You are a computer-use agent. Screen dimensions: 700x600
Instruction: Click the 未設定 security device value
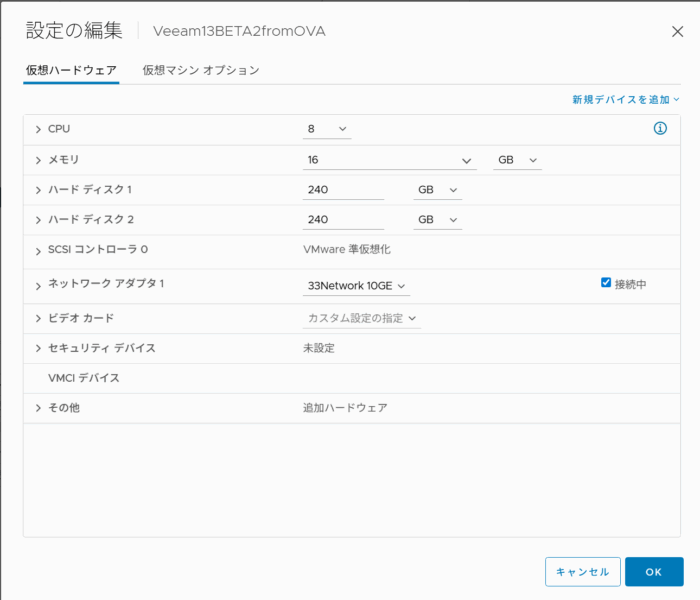point(319,348)
